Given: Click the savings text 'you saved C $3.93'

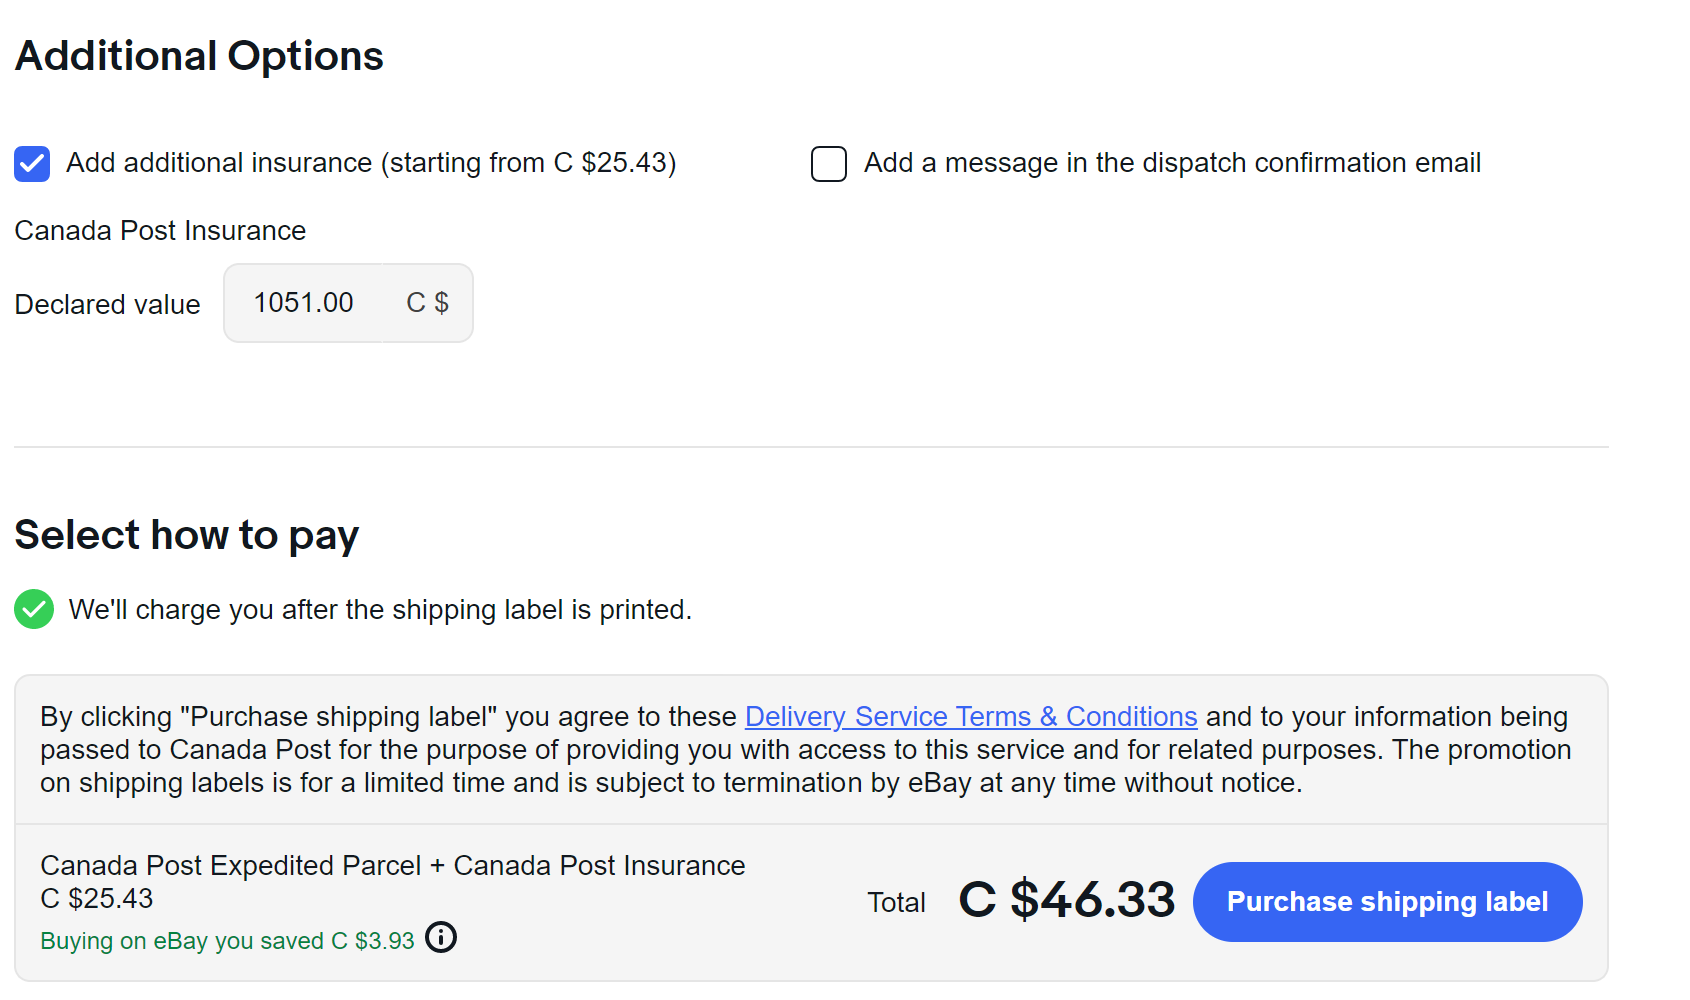Looking at the screenshot, I should coord(227,940).
